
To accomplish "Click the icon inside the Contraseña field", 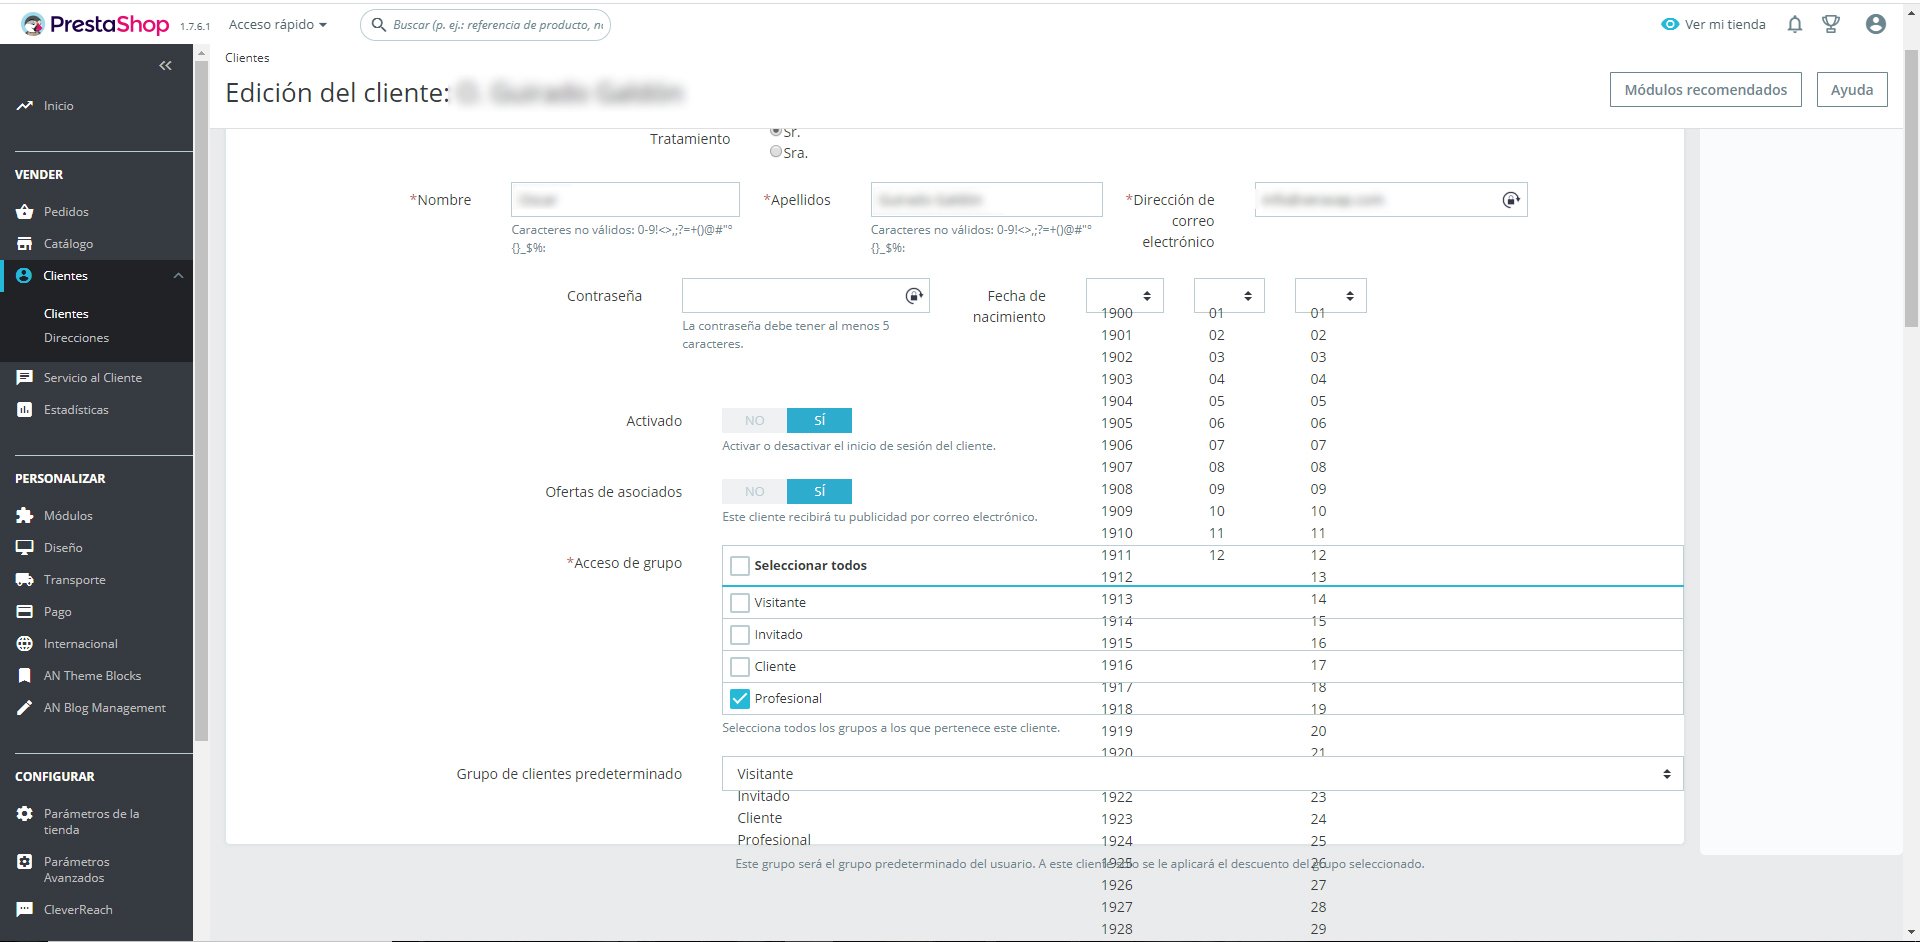I will pyautogui.click(x=913, y=296).
